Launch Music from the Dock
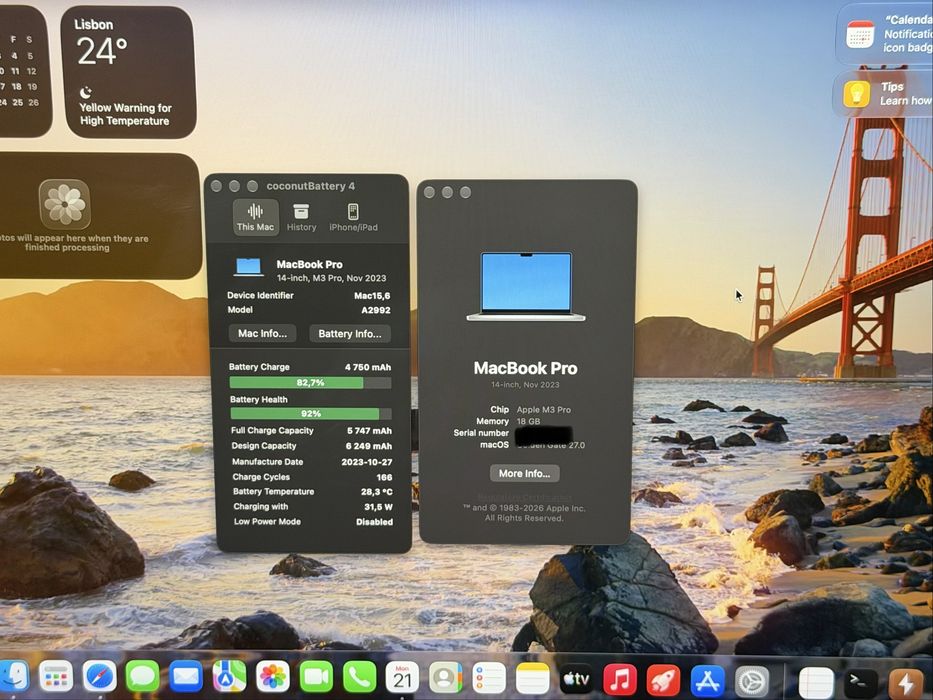933x700 pixels. click(619, 679)
